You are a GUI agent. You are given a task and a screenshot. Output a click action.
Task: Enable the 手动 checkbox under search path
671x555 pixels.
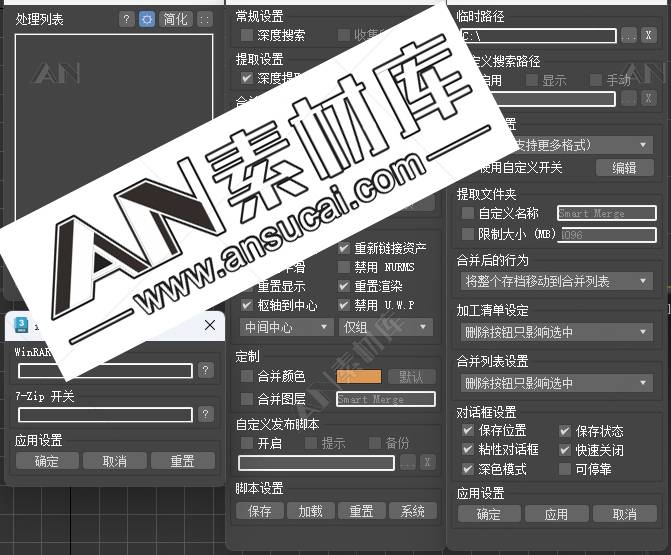596,80
